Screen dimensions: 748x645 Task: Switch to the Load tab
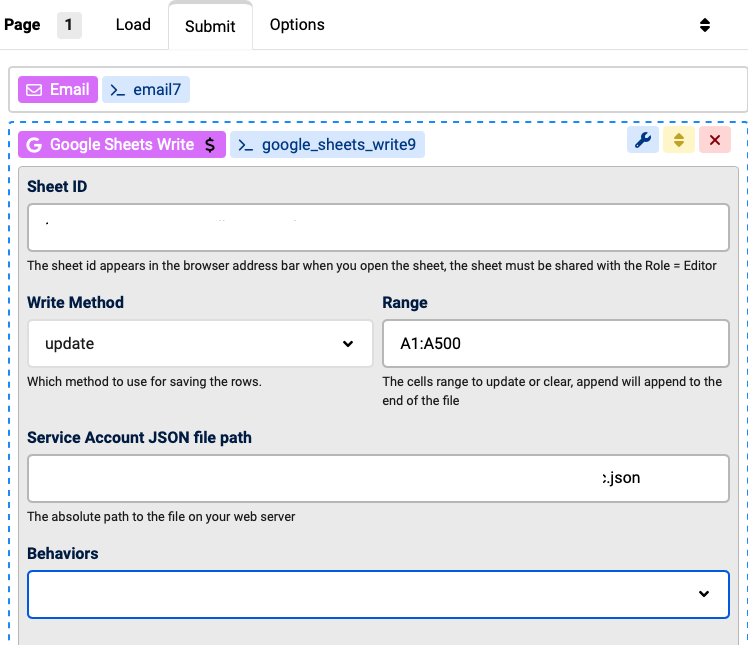click(x=133, y=24)
